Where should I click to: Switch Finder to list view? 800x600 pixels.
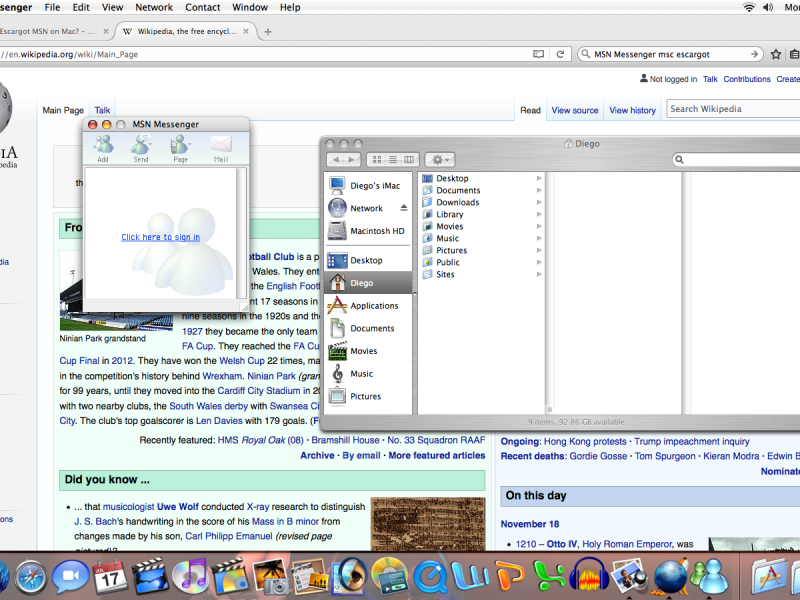[x=393, y=160]
